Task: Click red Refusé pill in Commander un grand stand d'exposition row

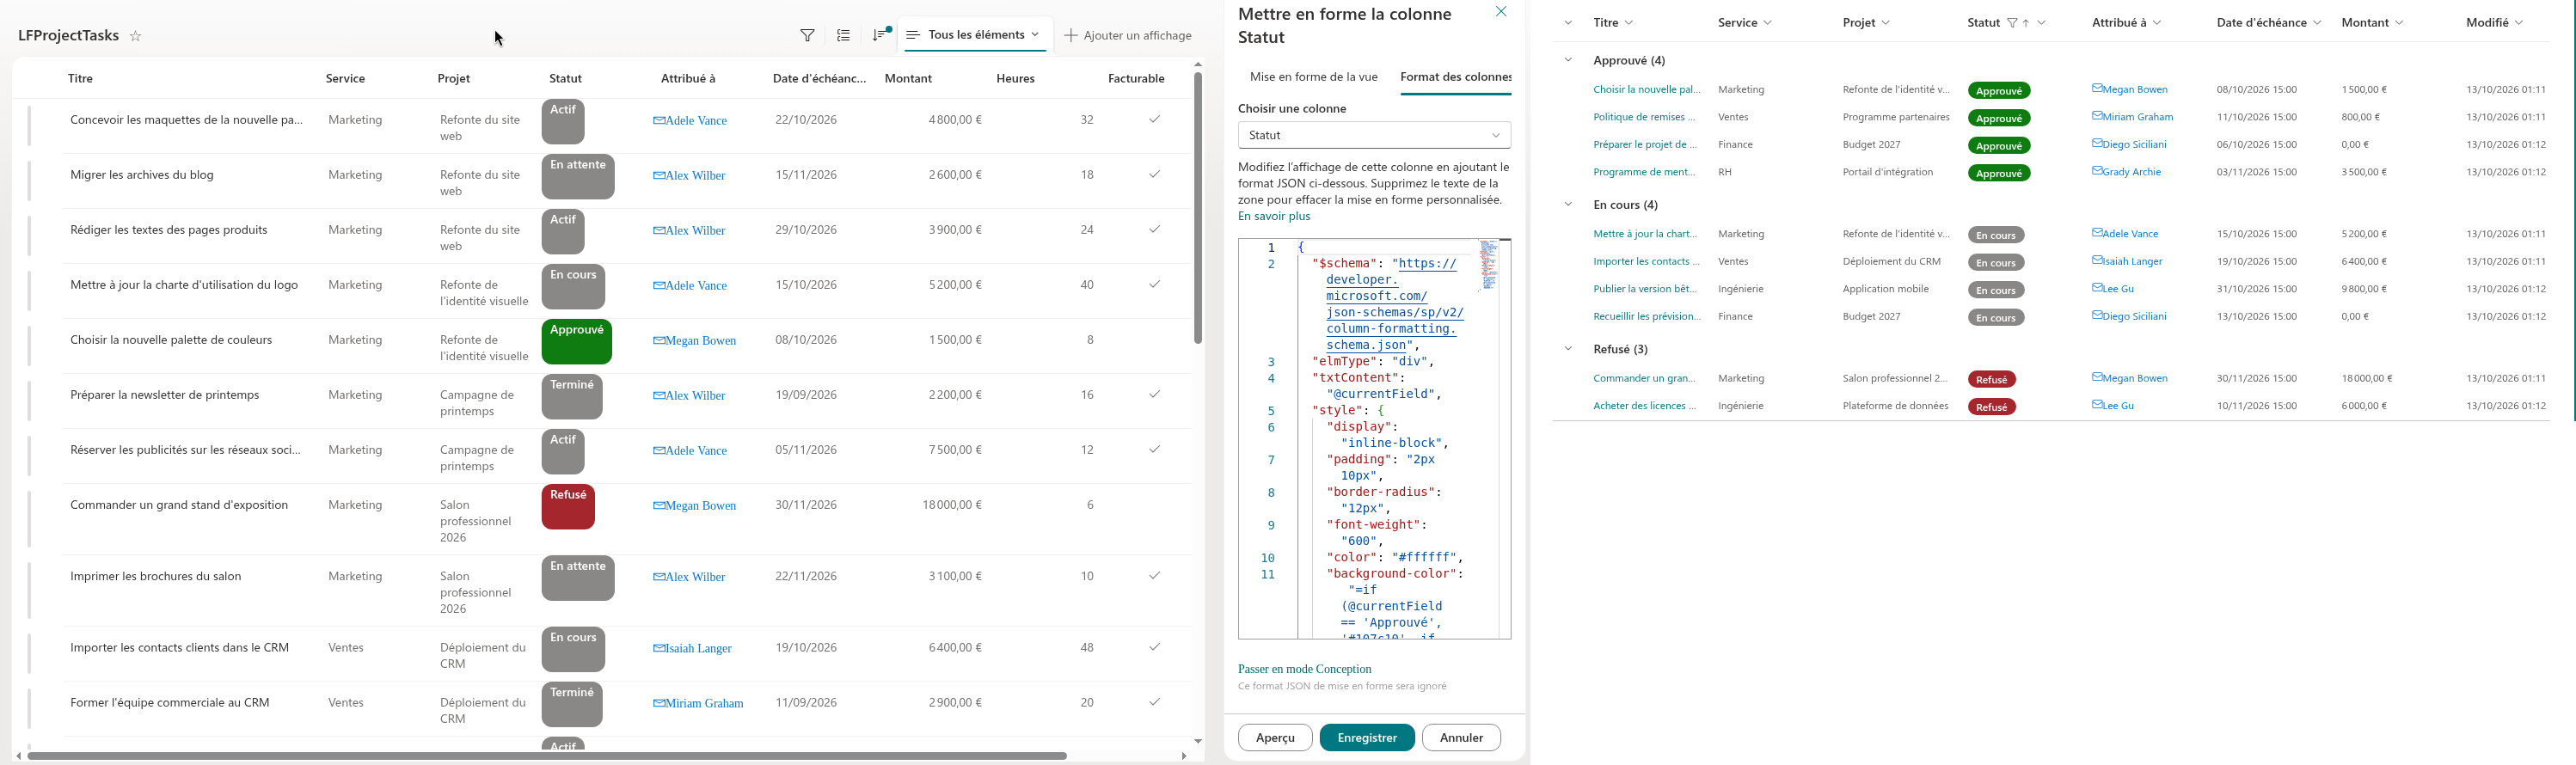Action: (568, 507)
